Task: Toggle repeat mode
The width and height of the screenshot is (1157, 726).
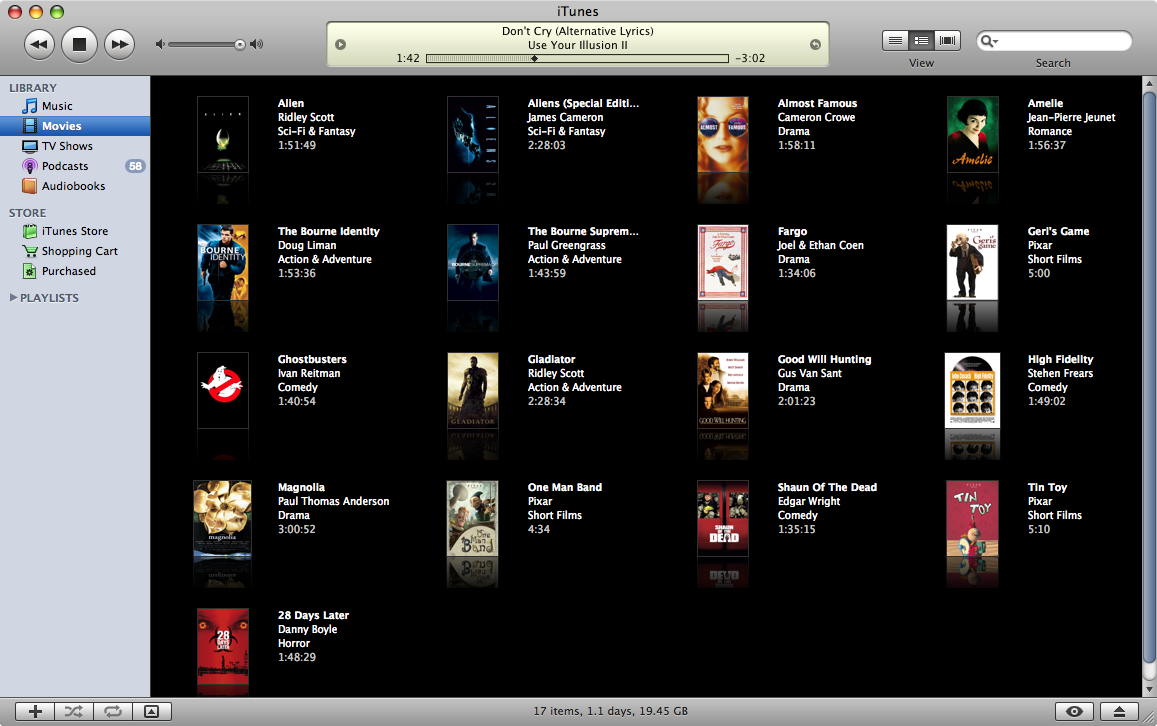Action: pos(113,711)
